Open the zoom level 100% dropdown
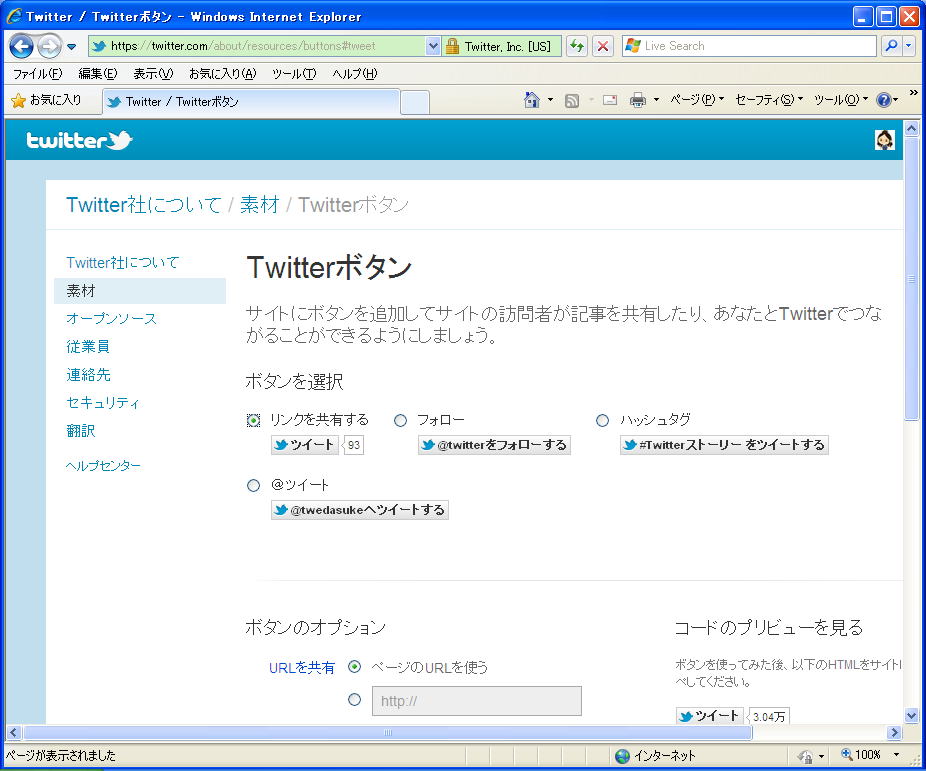The height and width of the screenshot is (771, 926). click(896, 755)
